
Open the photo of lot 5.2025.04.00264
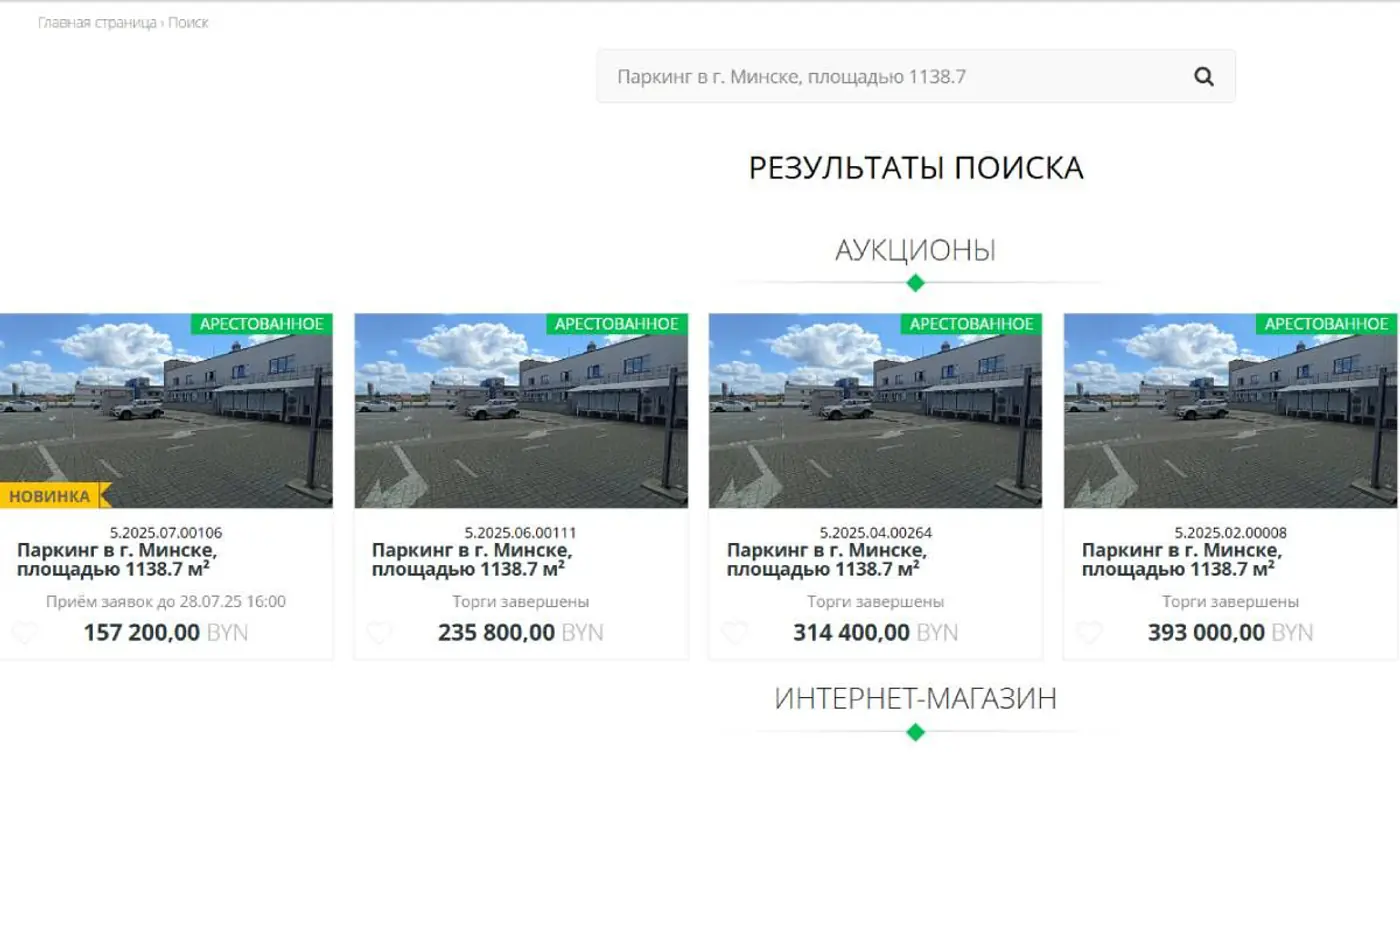pos(875,411)
